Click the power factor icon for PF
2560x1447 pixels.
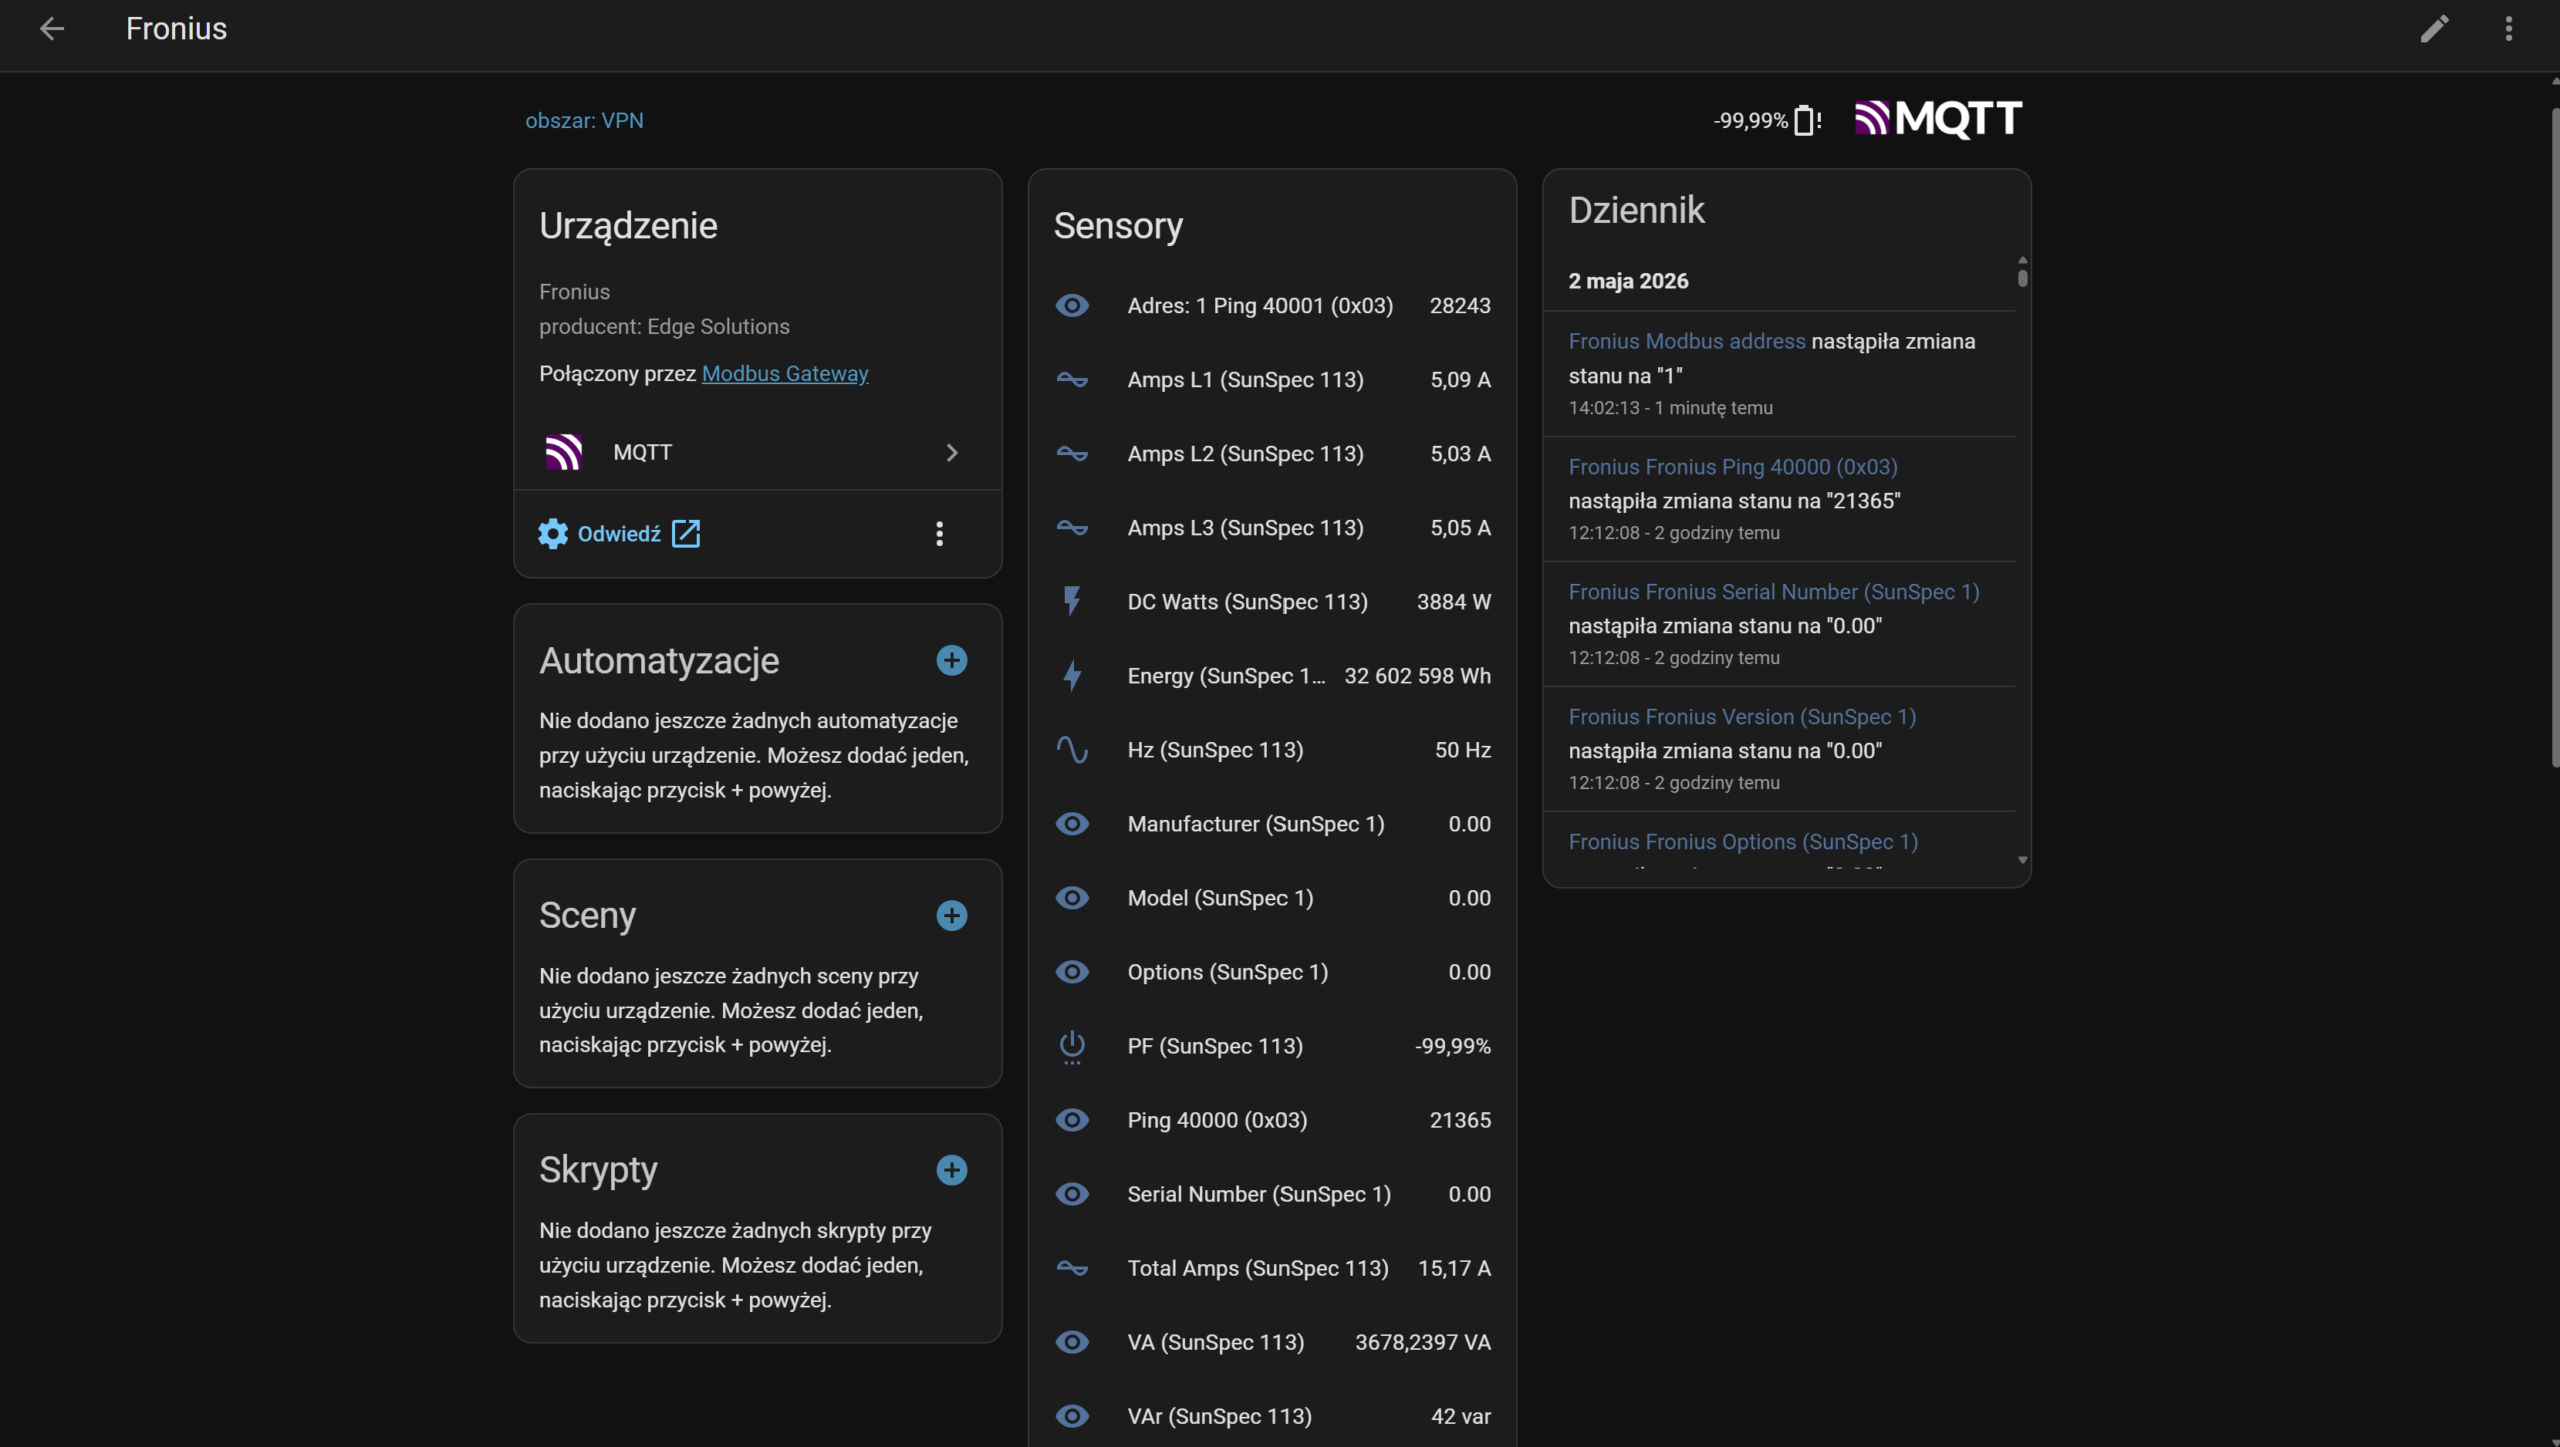(1072, 1047)
